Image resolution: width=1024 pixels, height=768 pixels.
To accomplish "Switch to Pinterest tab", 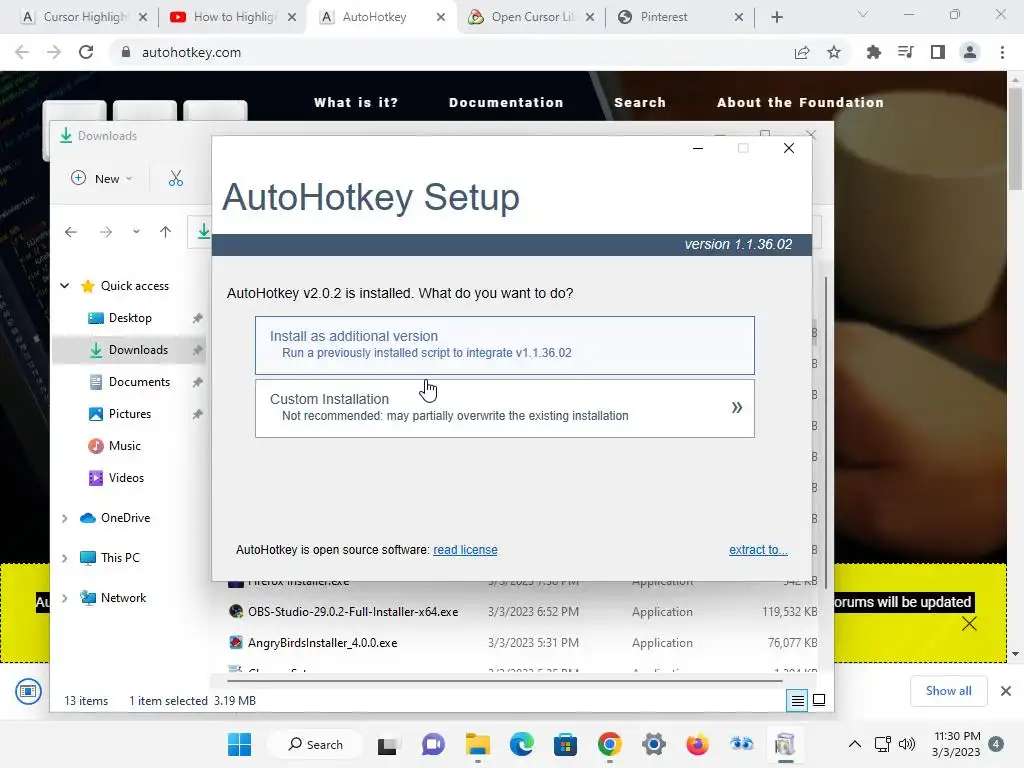I will [681, 17].
